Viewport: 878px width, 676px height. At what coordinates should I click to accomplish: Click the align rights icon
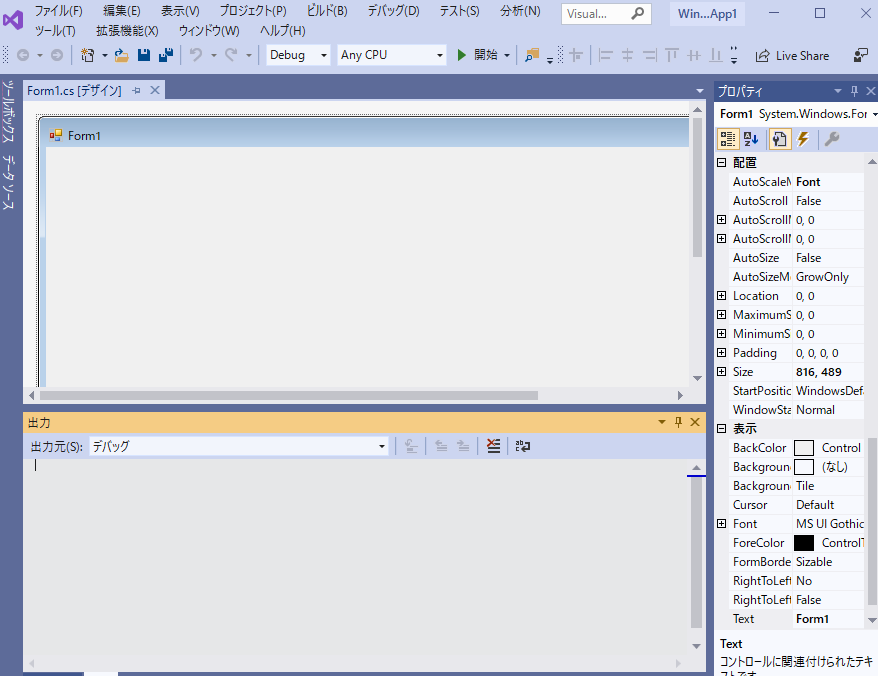click(x=650, y=55)
